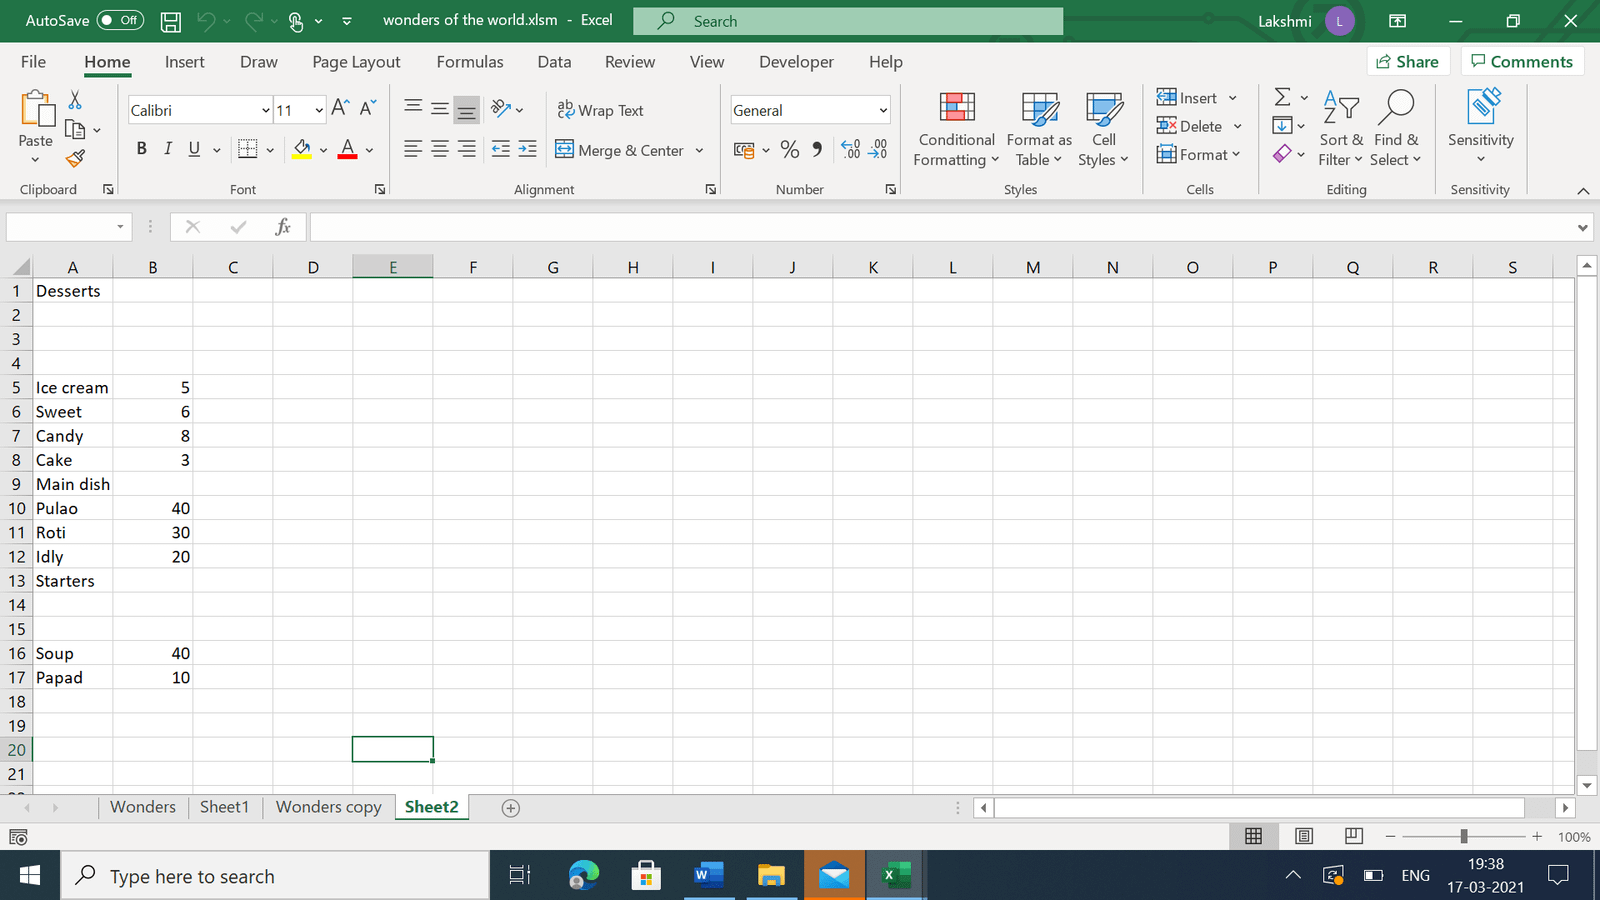
Task: Open the File menu
Action: tap(33, 62)
